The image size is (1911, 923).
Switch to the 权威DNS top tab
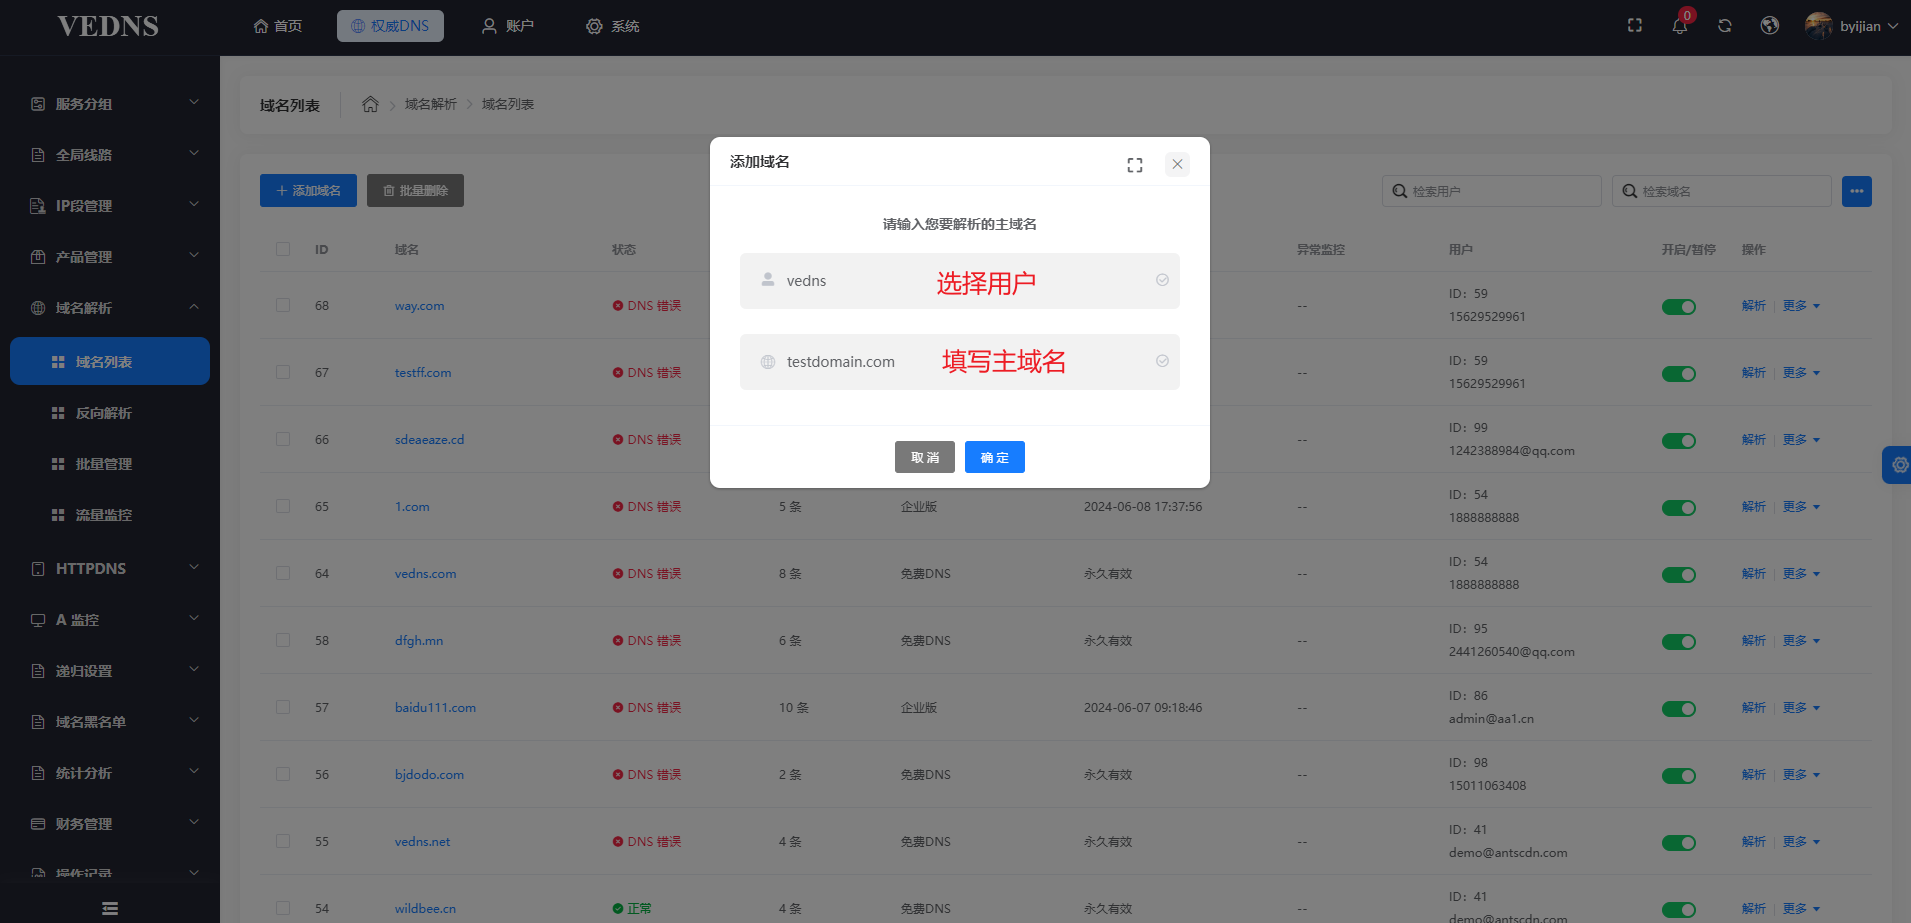pyautogui.click(x=390, y=26)
